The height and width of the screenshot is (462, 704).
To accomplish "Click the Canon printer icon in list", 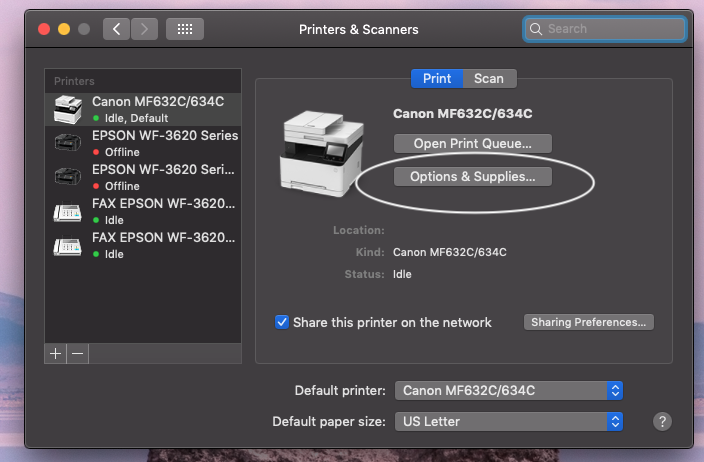I will point(68,110).
